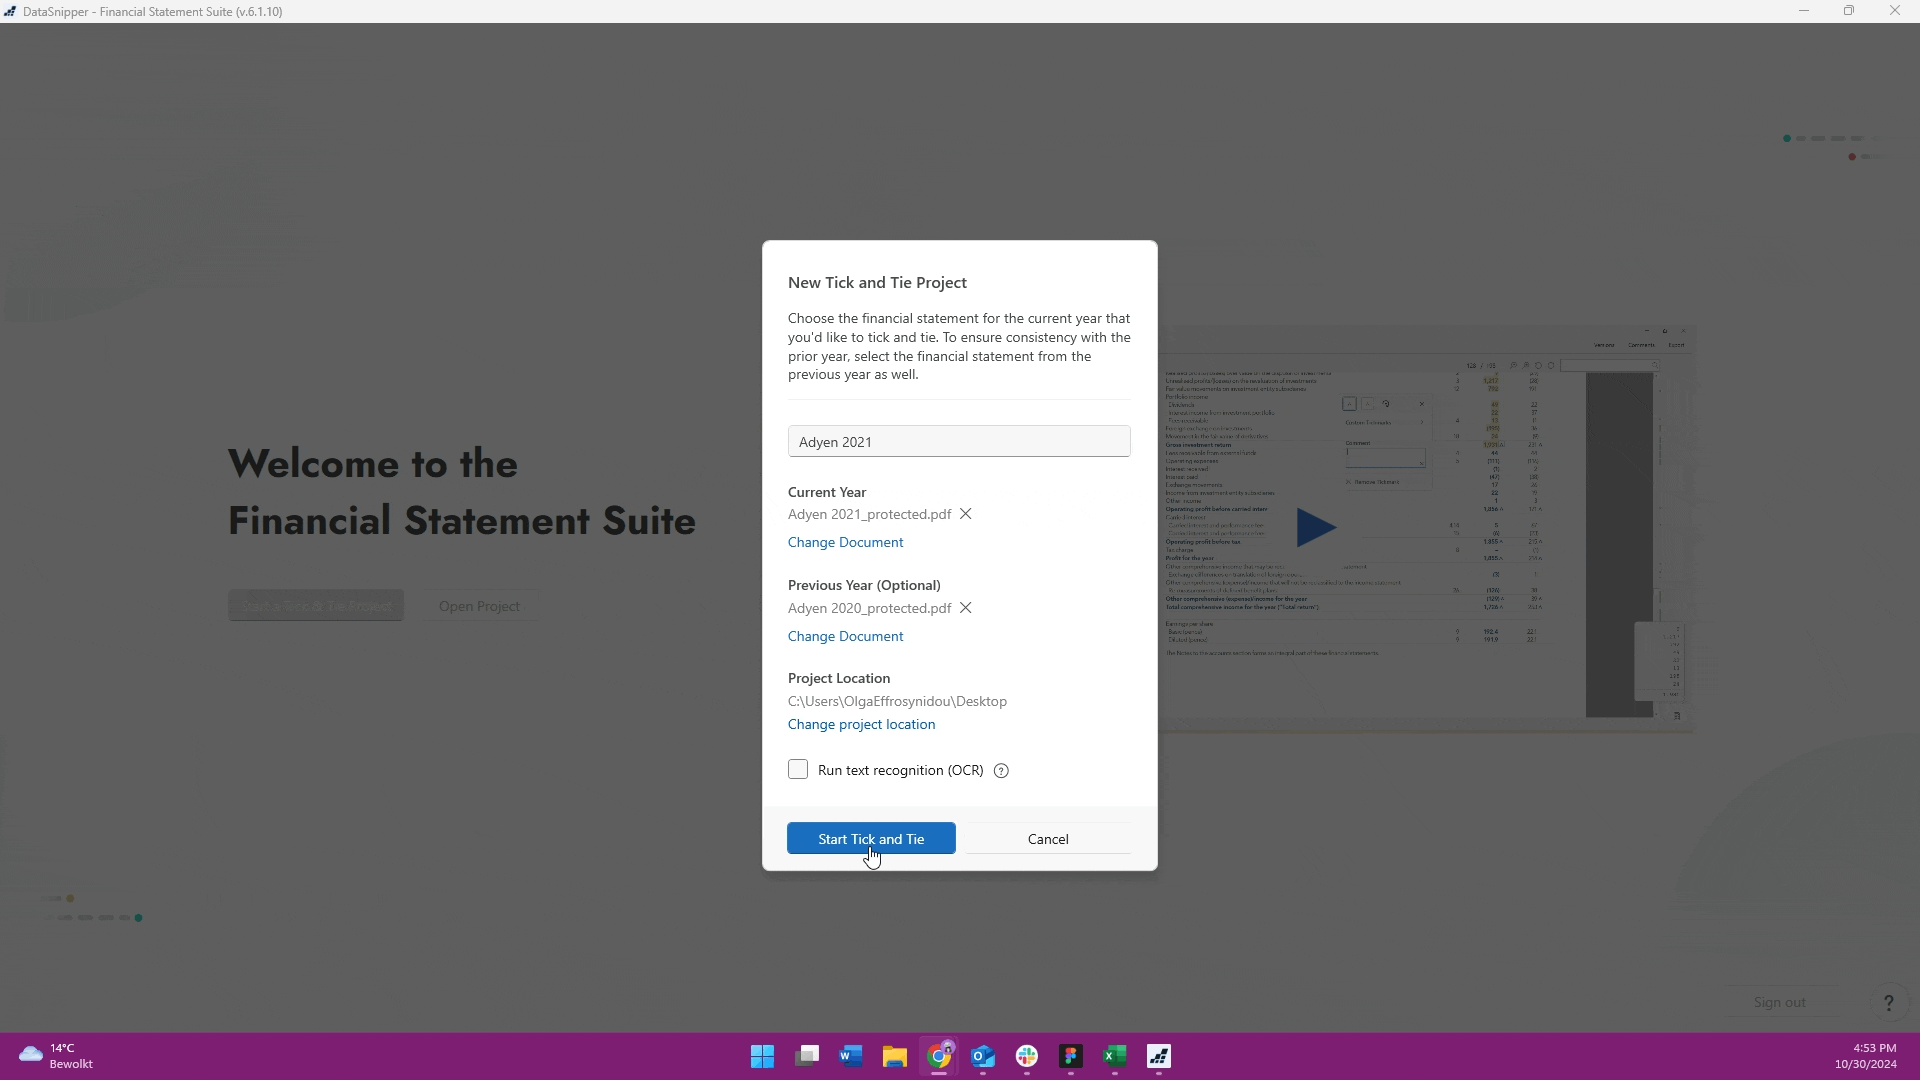Click the project name field Adyen 2021
This screenshot has height=1080, width=1920.
coord(958,442)
